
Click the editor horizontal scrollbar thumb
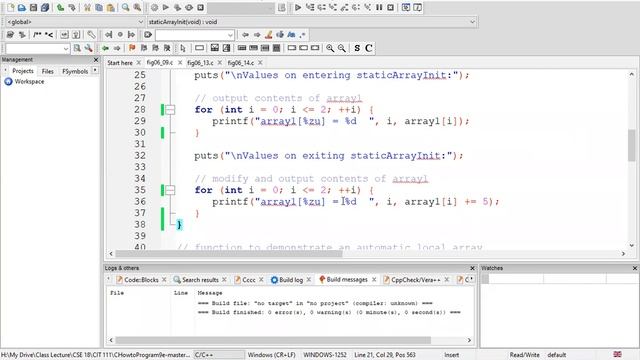coord(229,253)
